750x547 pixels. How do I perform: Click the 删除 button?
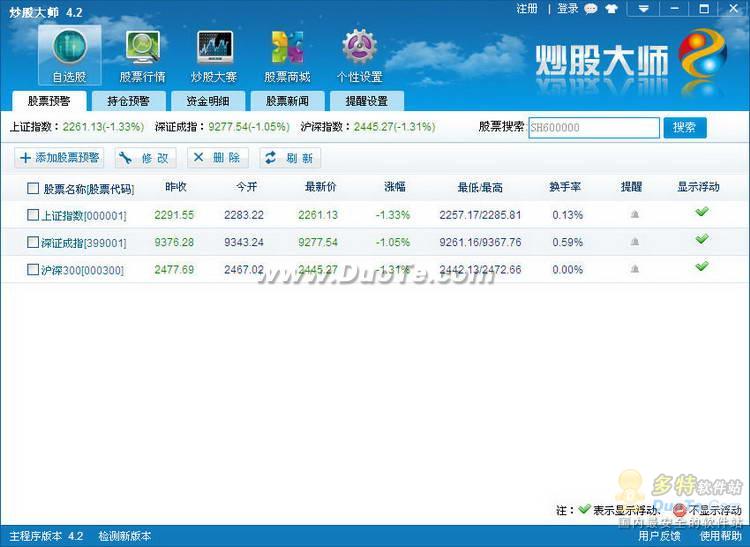[218, 158]
